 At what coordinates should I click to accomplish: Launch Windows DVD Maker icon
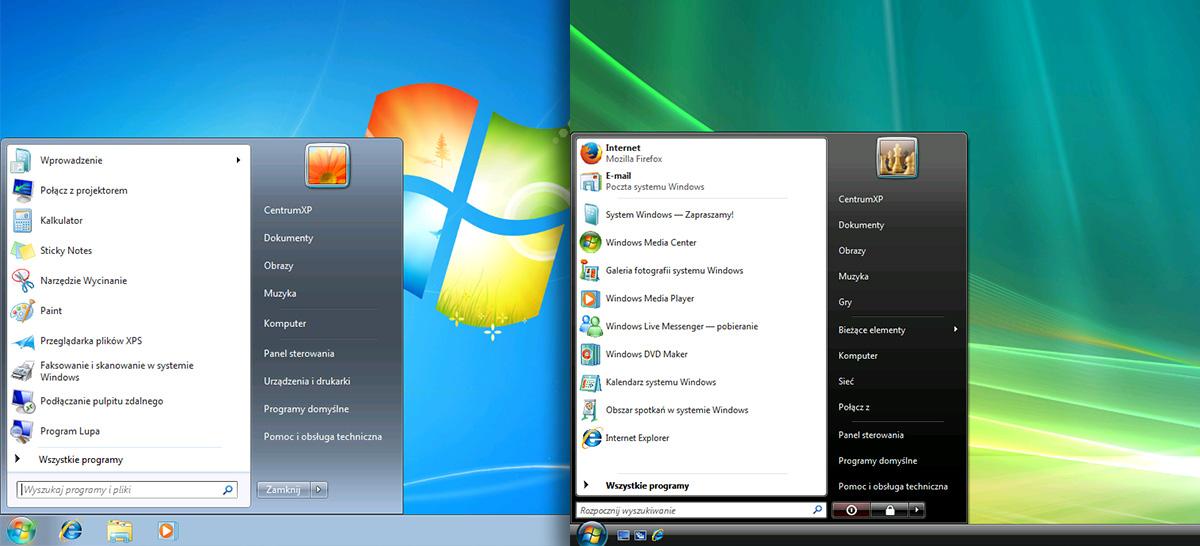pyautogui.click(x=590, y=354)
